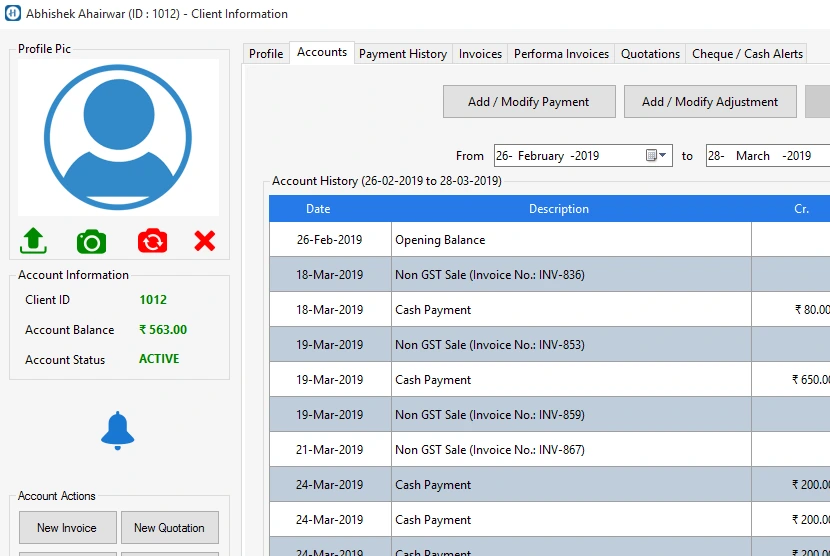This screenshot has width=830, height=556.
Task: Open the From date calendar dropdown
Action: click(656, 156)
